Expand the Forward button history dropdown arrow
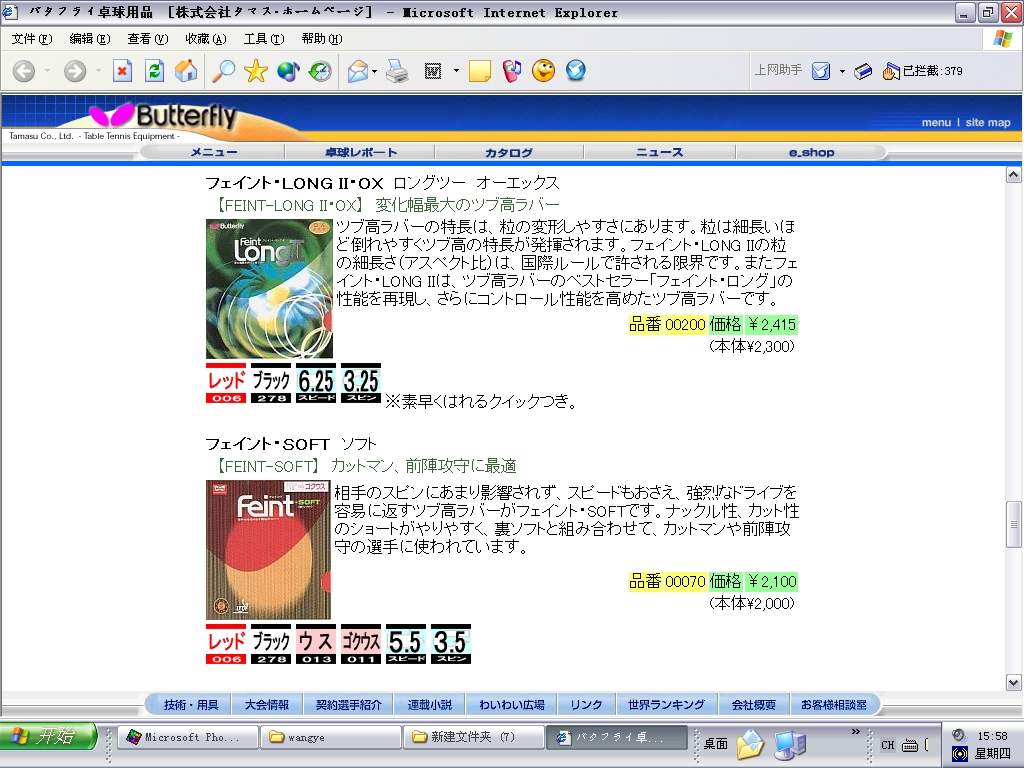This screenshot has height=768, width=1024. [x=99, y=71]
